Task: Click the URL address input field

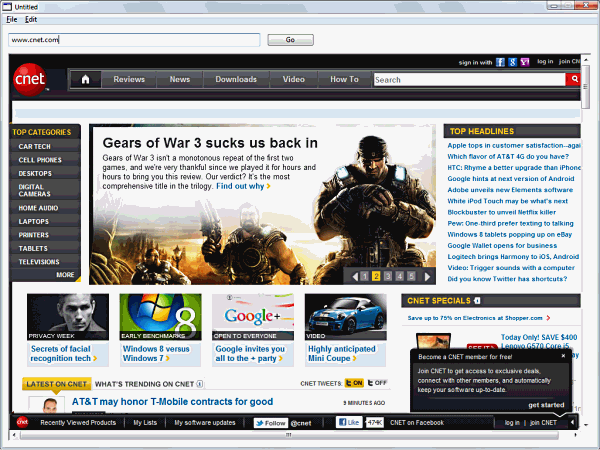Action: pyautogui.click(x=134, y=40)
